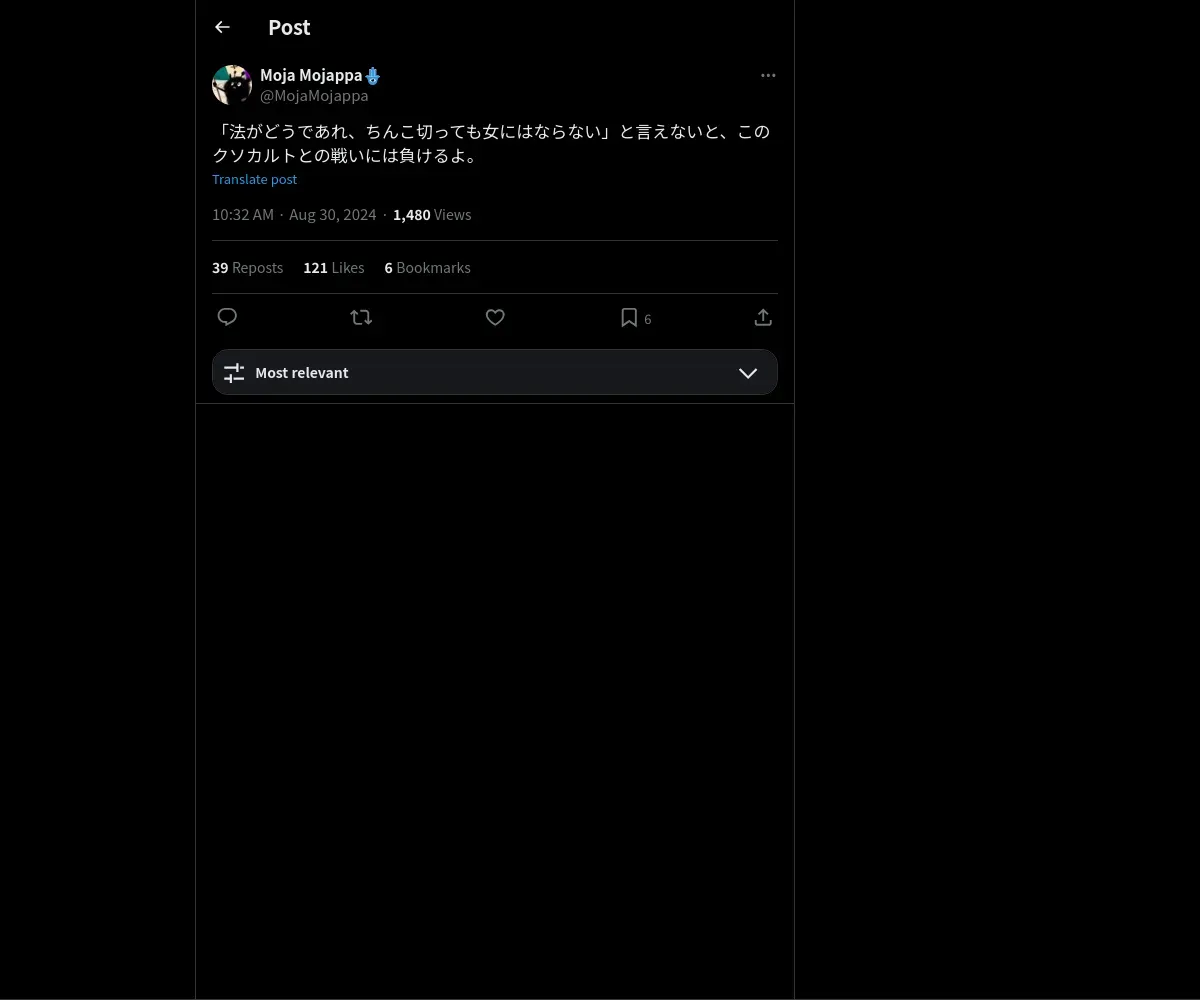The image size is (1200, 1000).
Task: Open the 6 Bookmarks count link
Action: (x=427, y=268)
